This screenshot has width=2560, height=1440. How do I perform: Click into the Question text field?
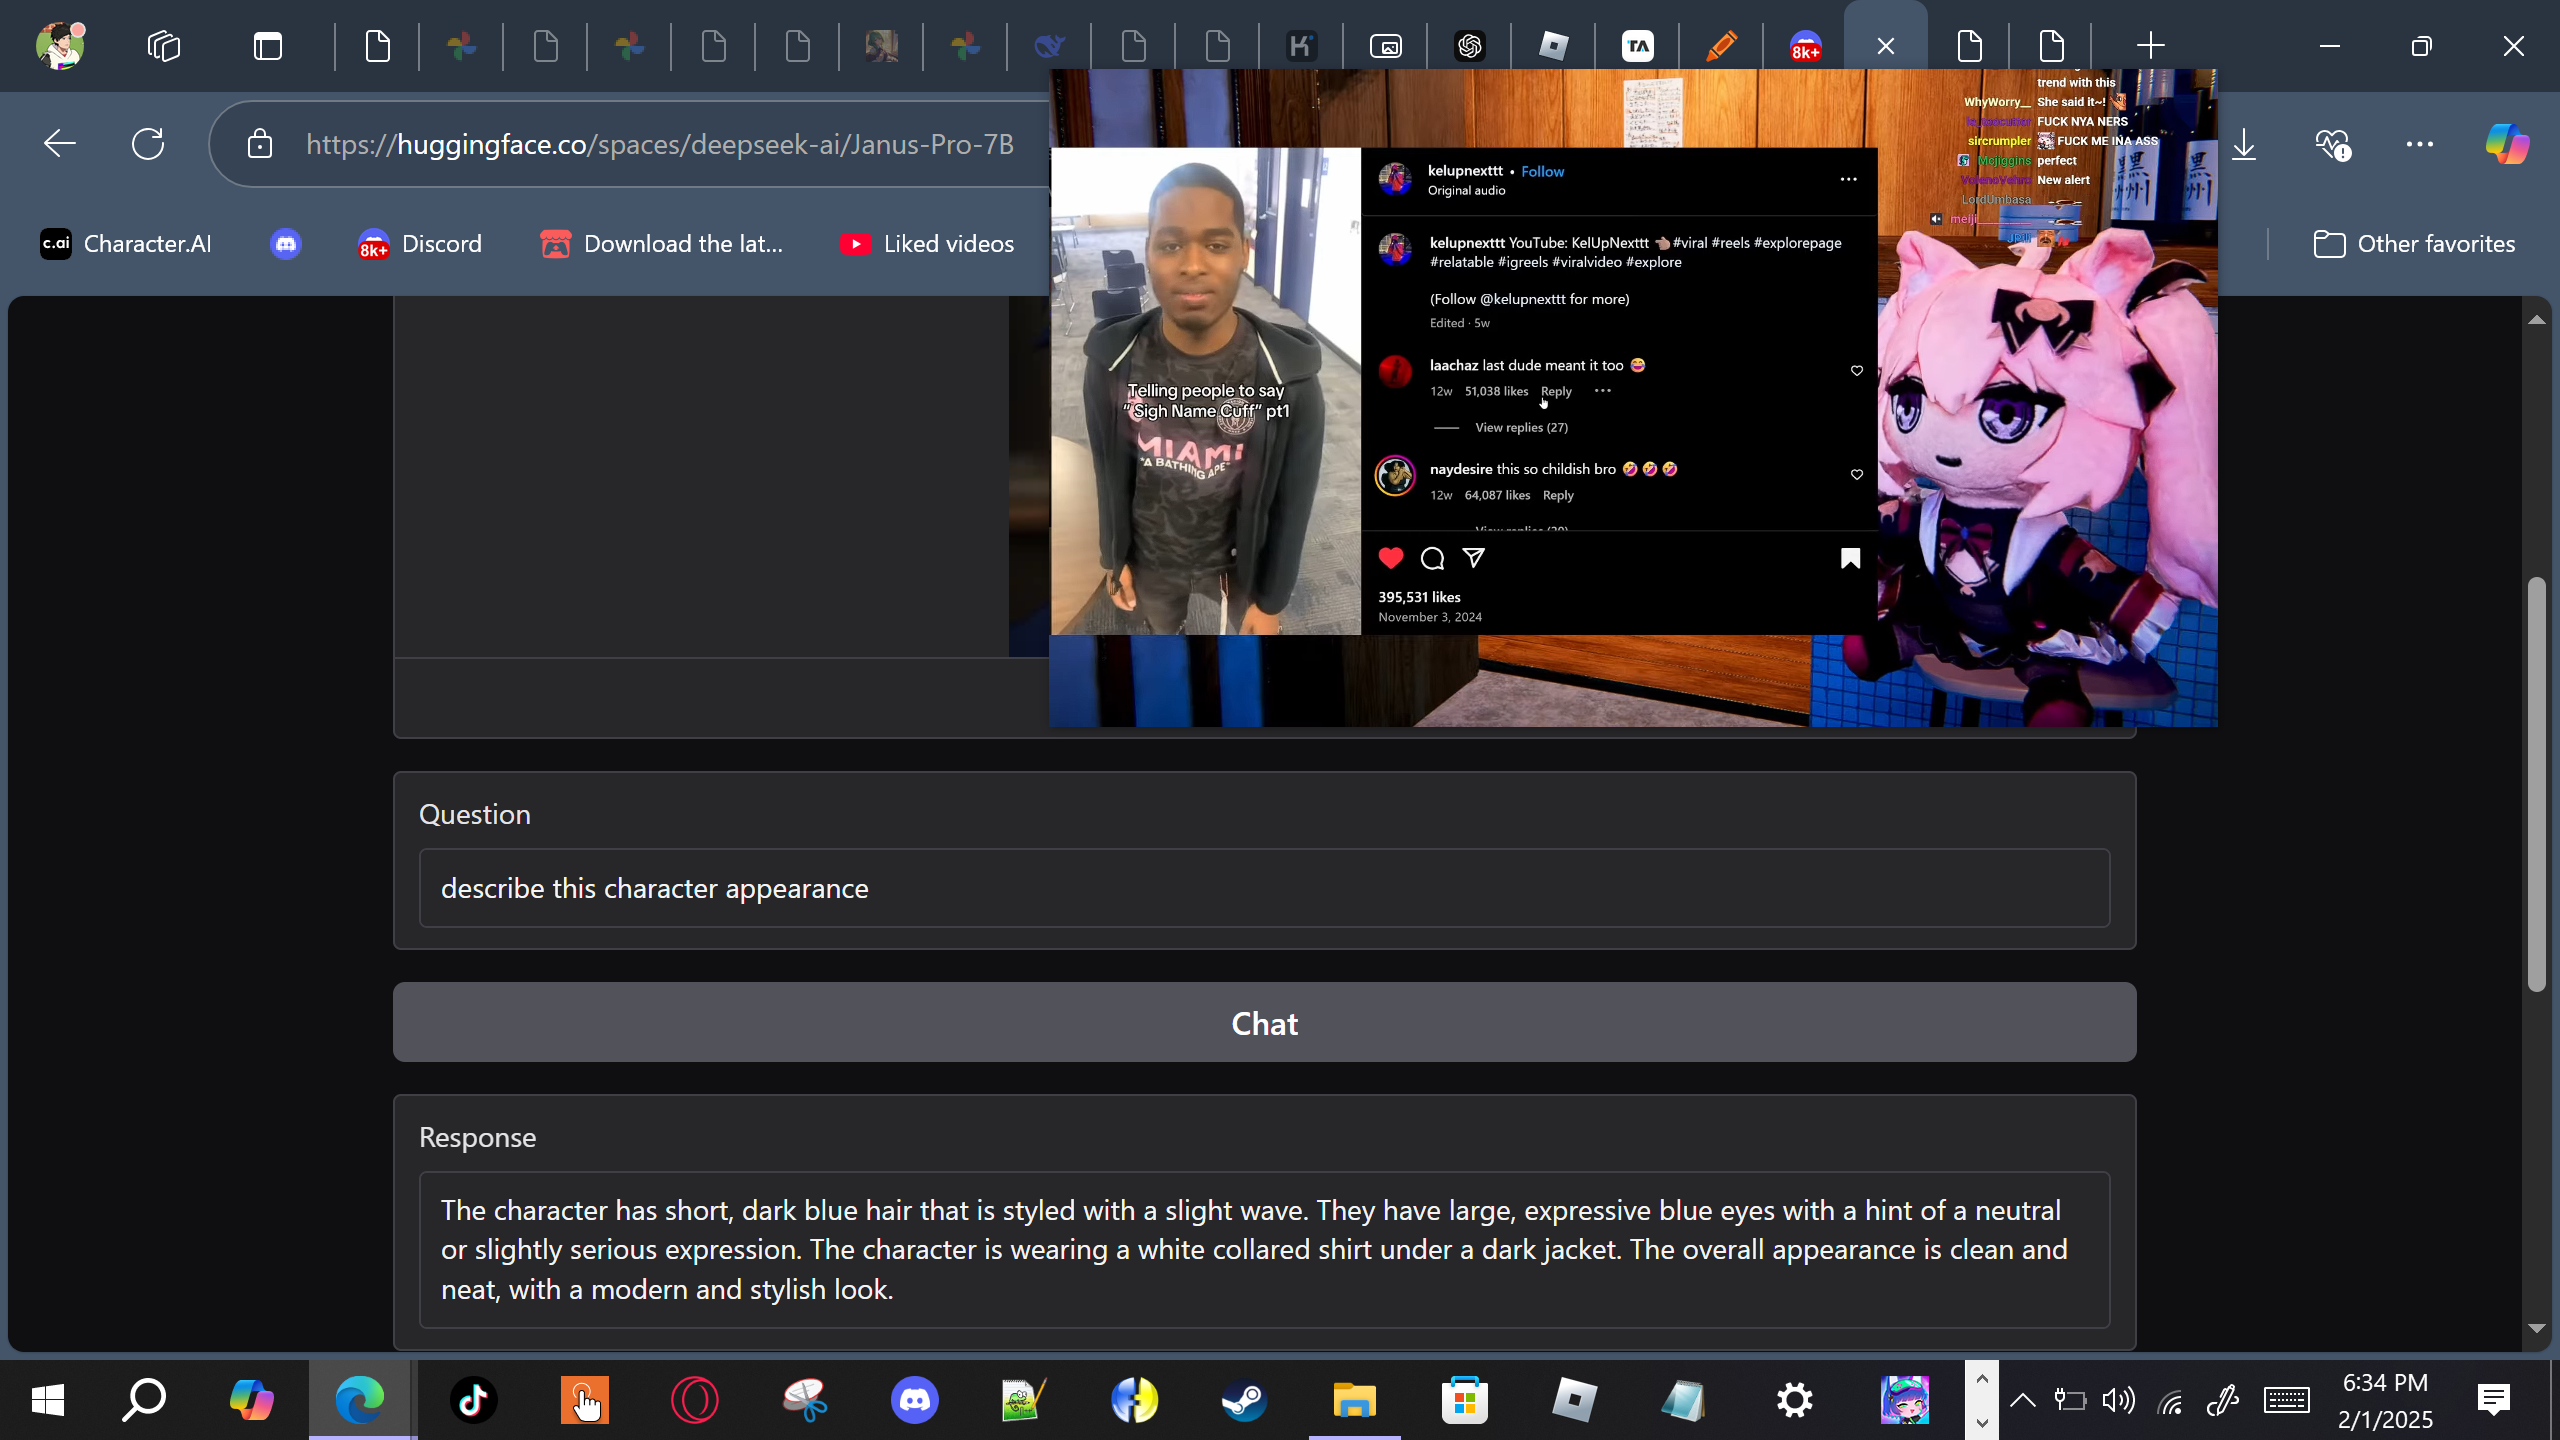point(1264,888)
